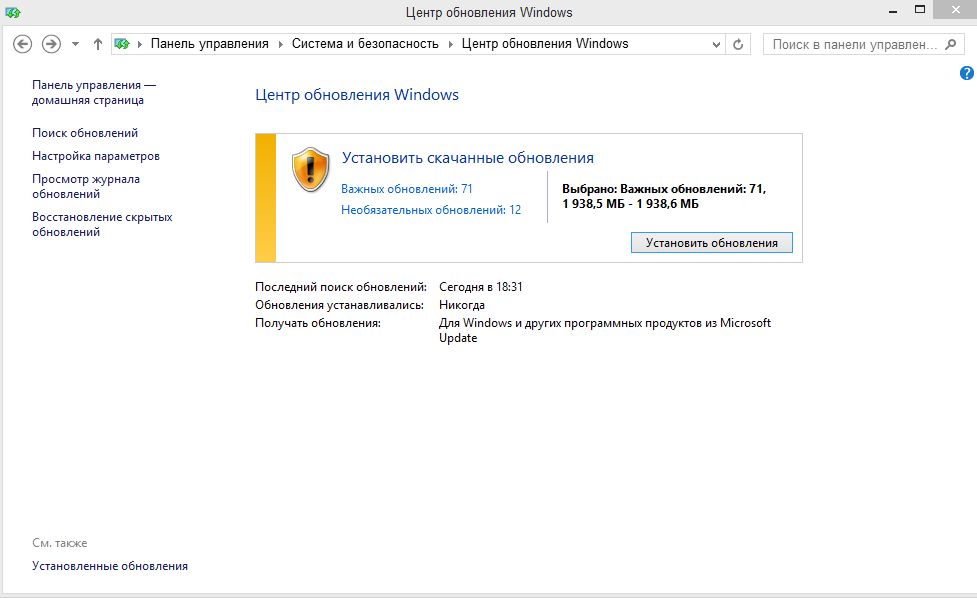
Task: Open the recent locations dropdown arrow
Action: (75, 44)
